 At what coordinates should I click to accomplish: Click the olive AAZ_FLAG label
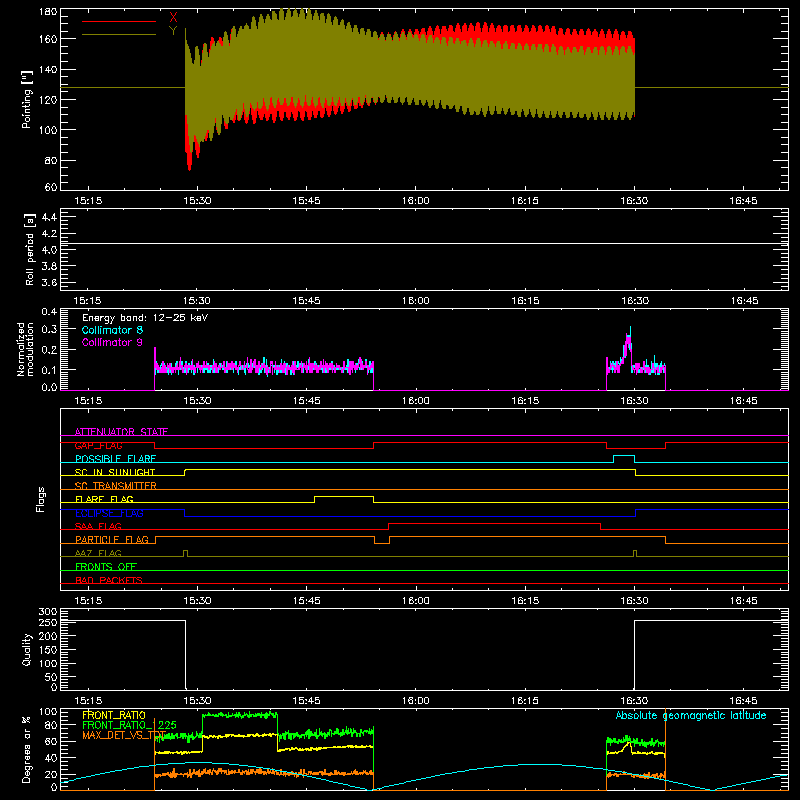point(98,553)
